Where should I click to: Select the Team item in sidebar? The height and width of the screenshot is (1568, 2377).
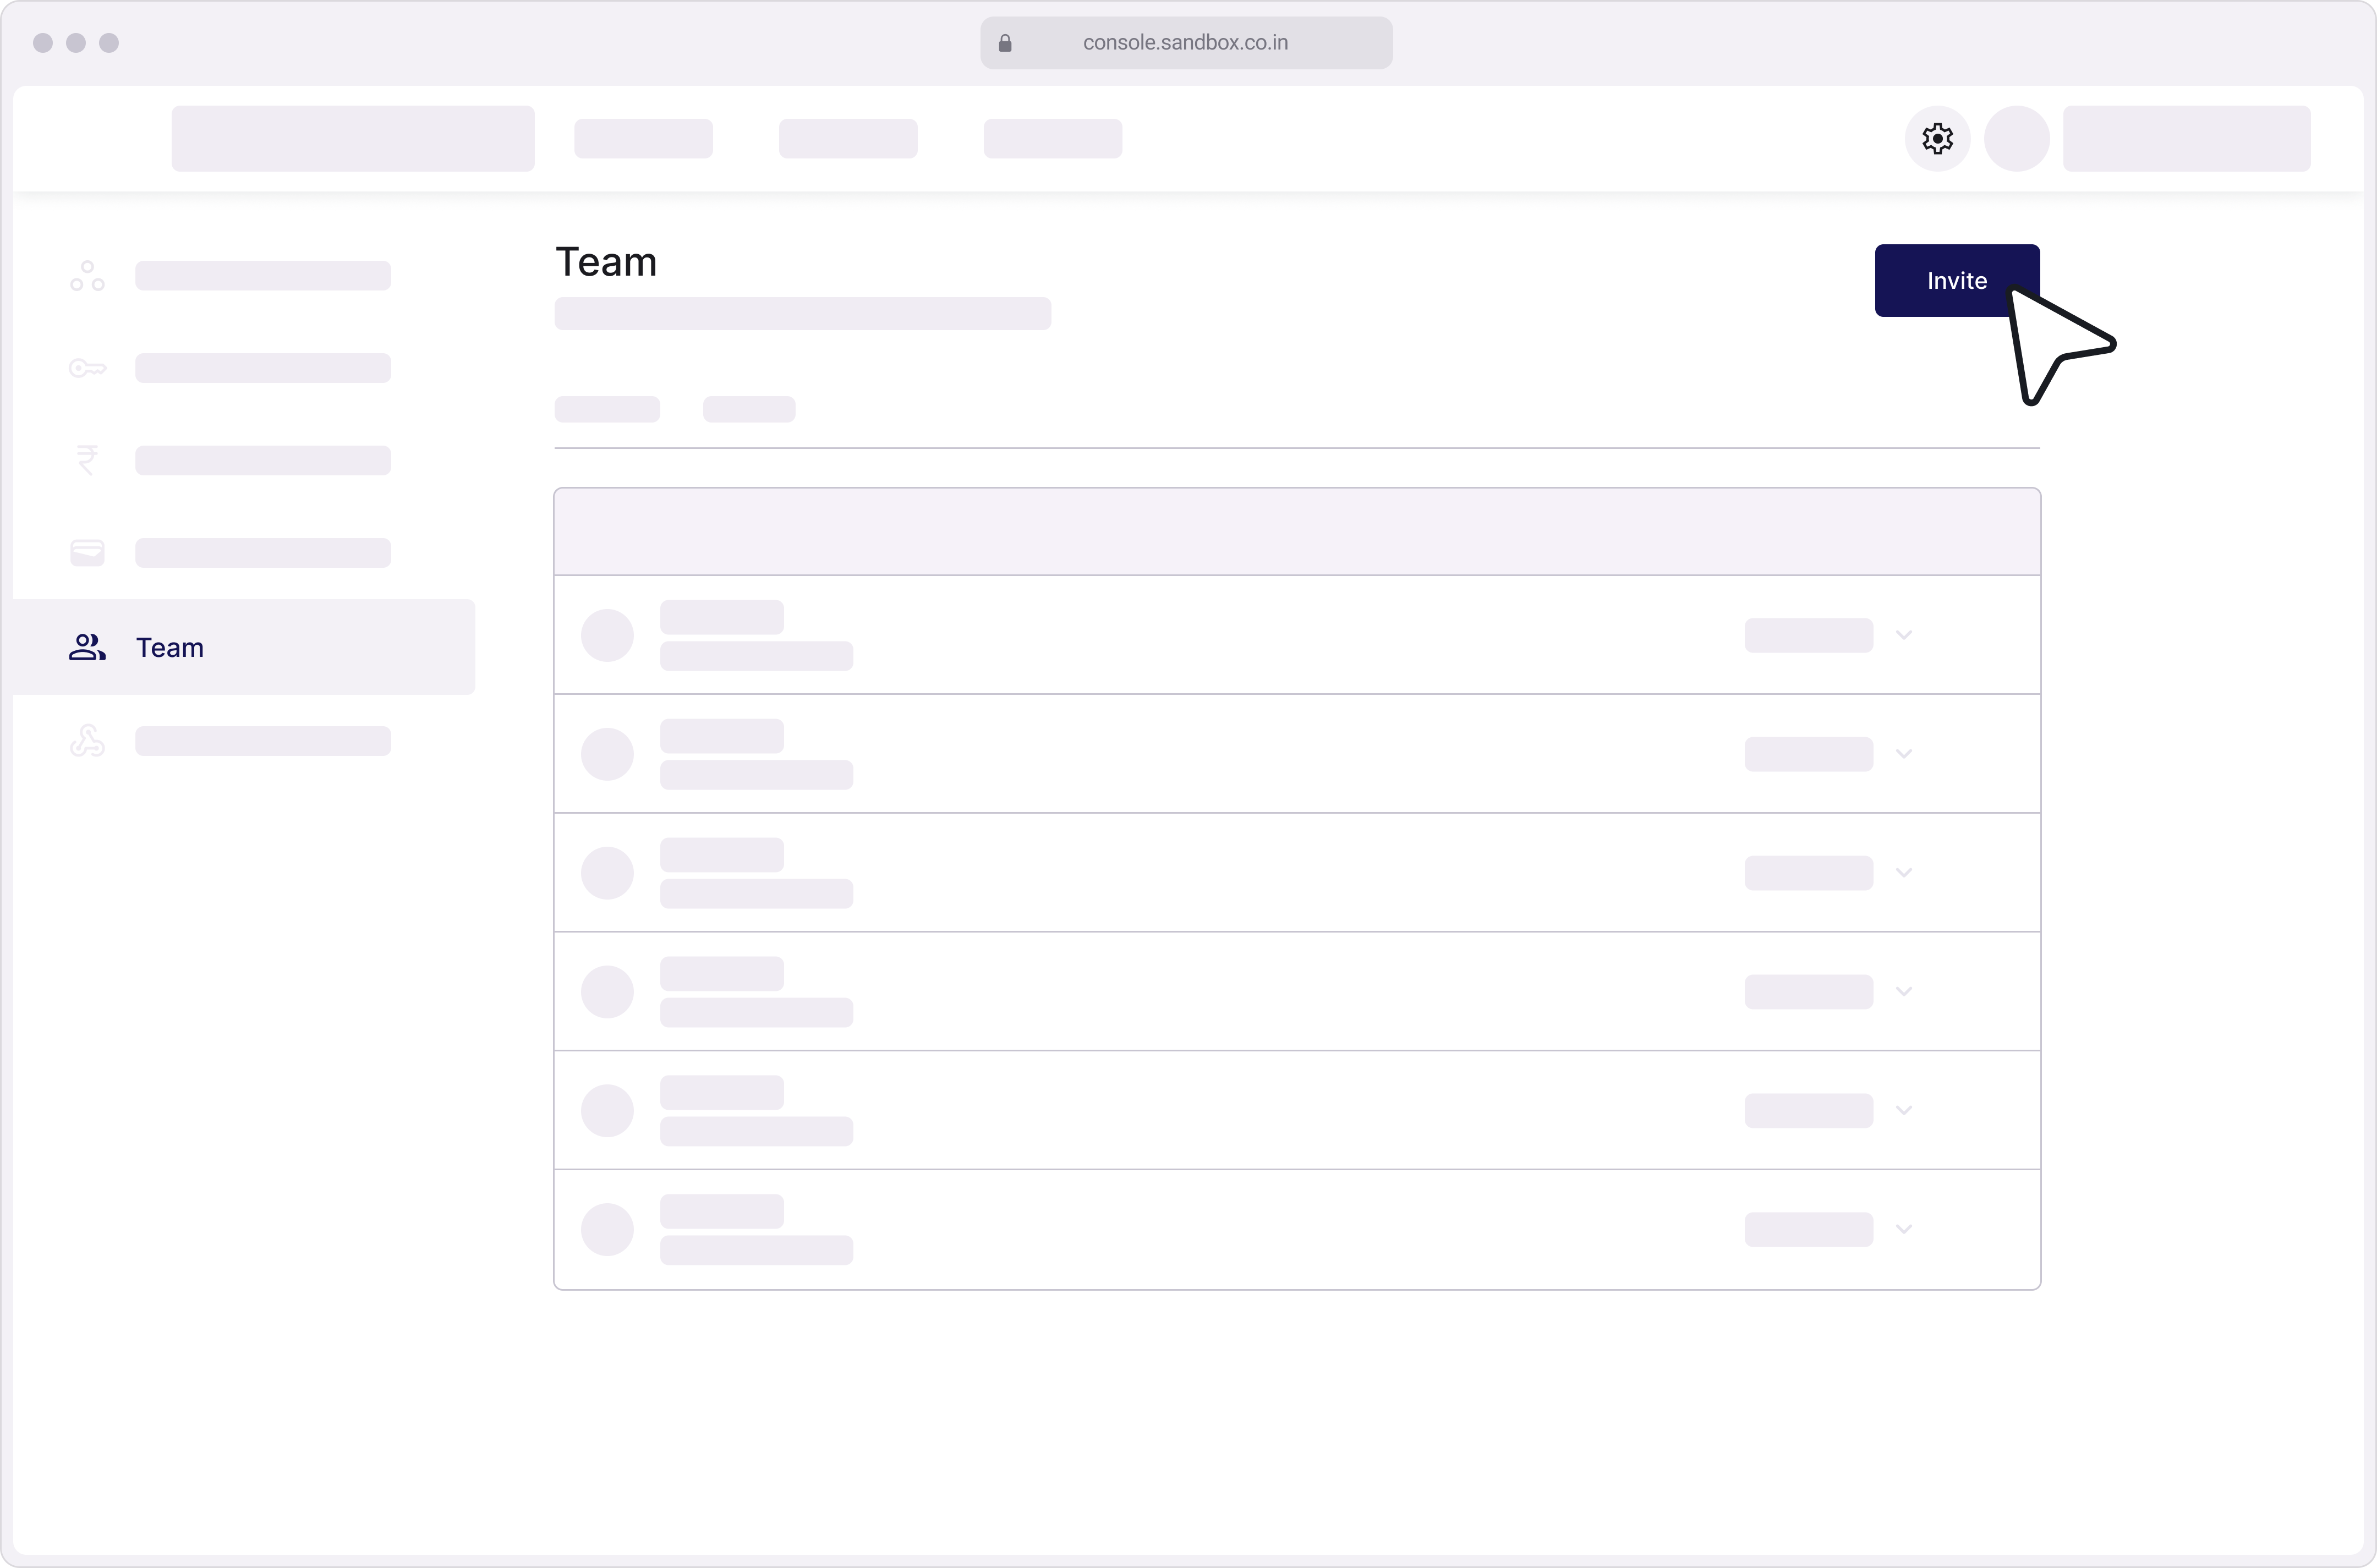244,647
